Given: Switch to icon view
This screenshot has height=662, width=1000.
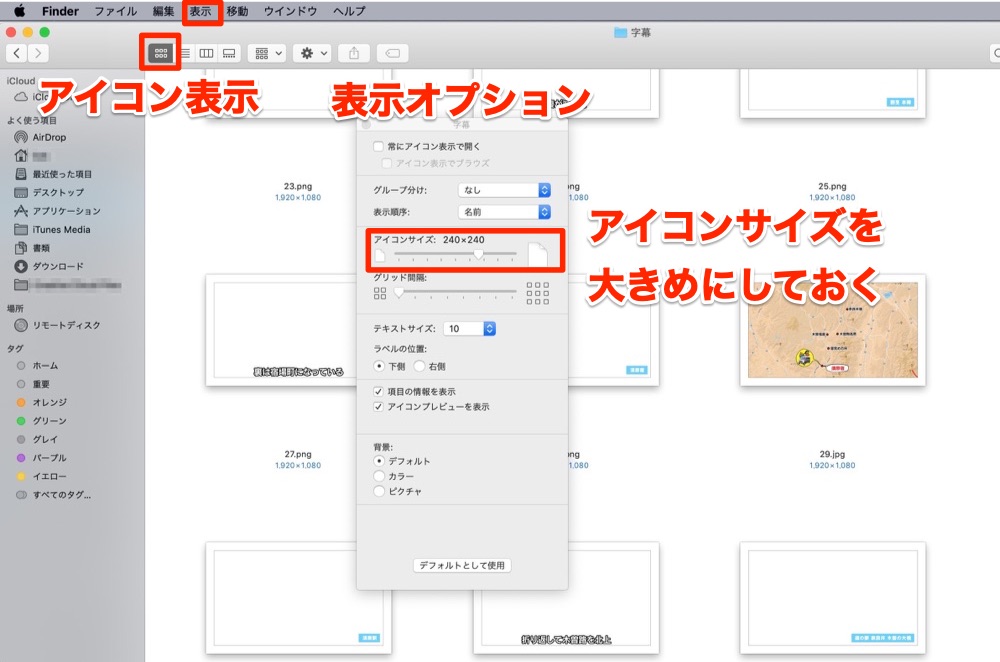Looking at the screenshot, I should [x=161, y=54].
